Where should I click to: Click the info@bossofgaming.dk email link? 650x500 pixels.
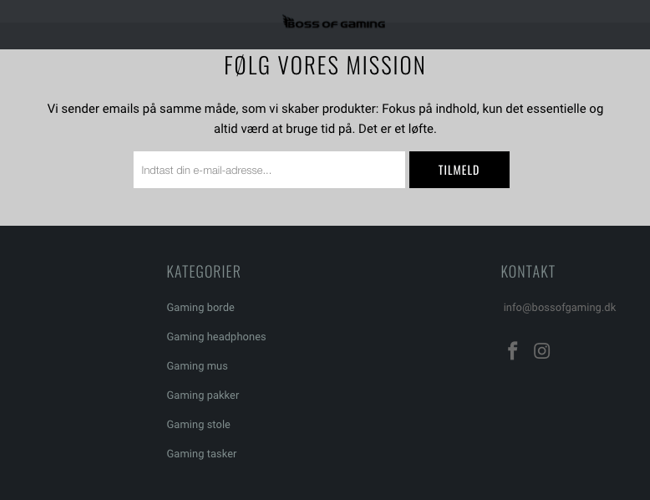coord(559,308)
